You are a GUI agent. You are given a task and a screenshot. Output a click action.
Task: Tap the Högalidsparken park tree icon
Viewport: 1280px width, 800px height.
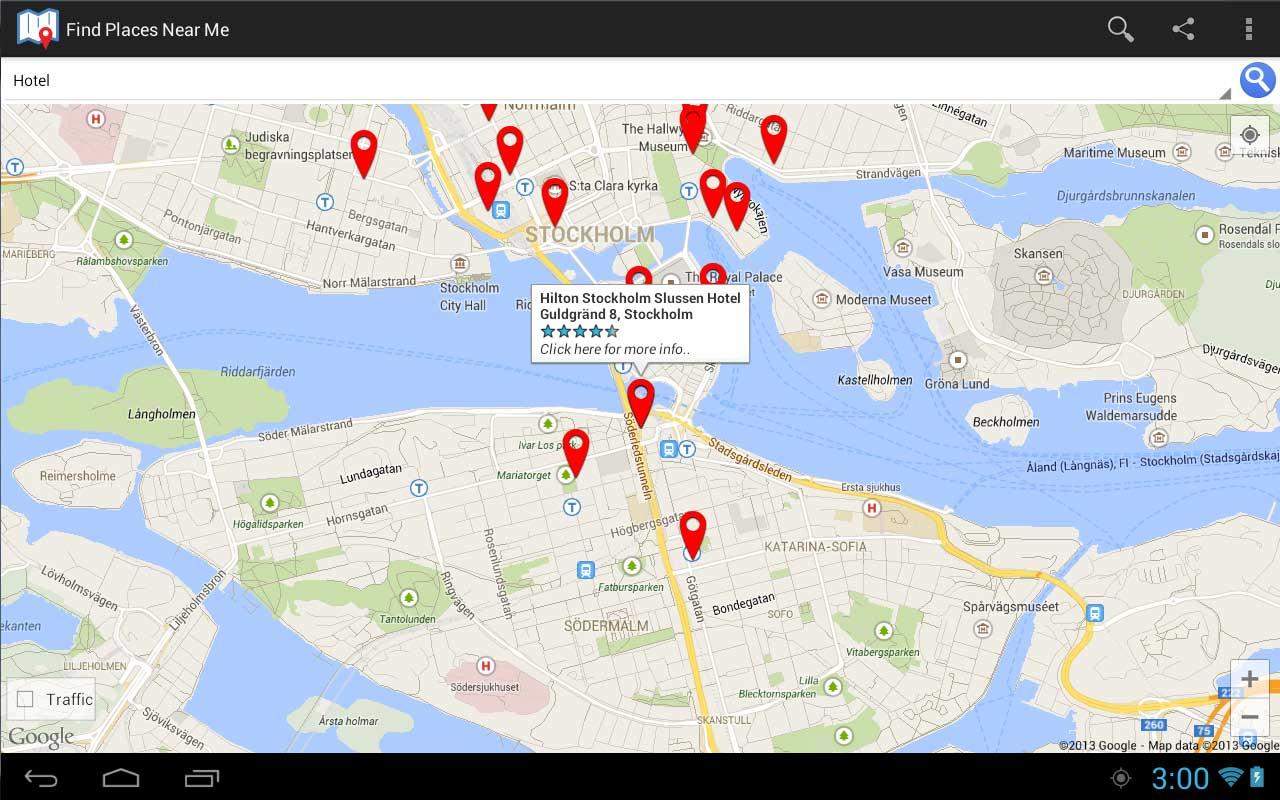pos(269,502)
